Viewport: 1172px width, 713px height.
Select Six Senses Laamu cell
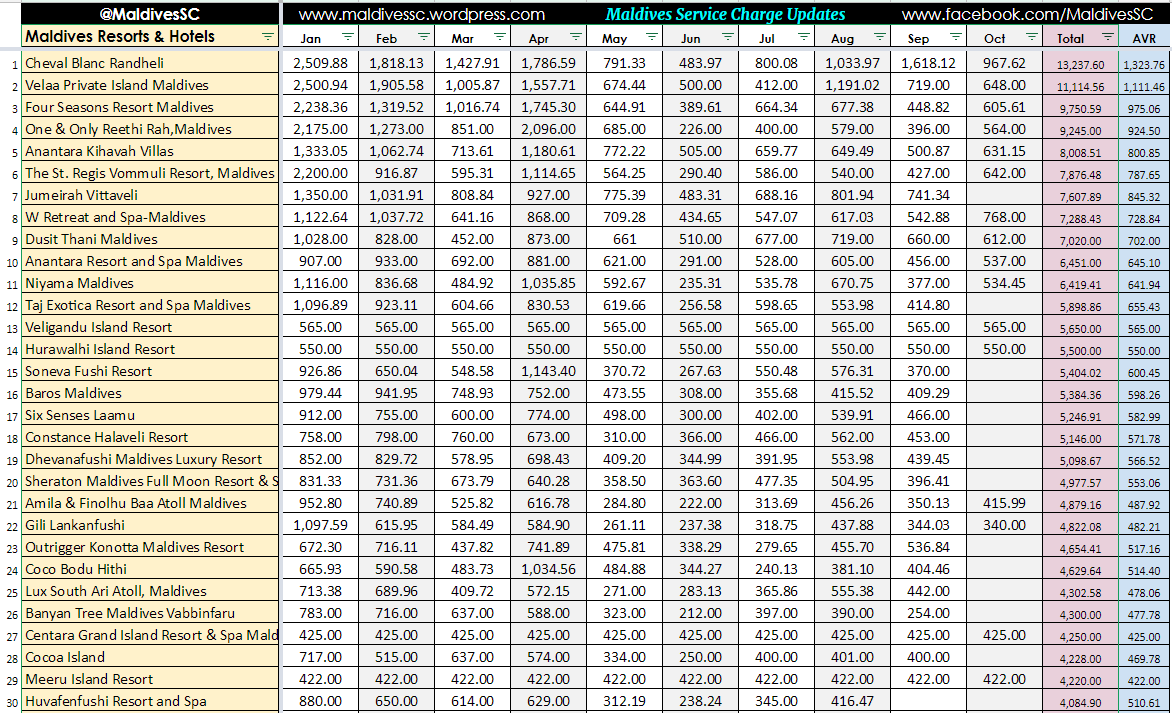150,415
